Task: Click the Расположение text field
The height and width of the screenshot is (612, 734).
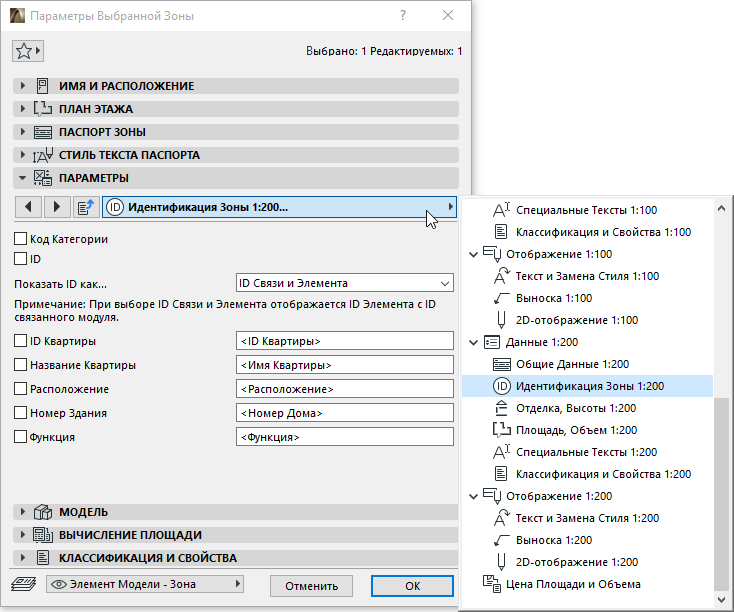Action: point(345,389)
